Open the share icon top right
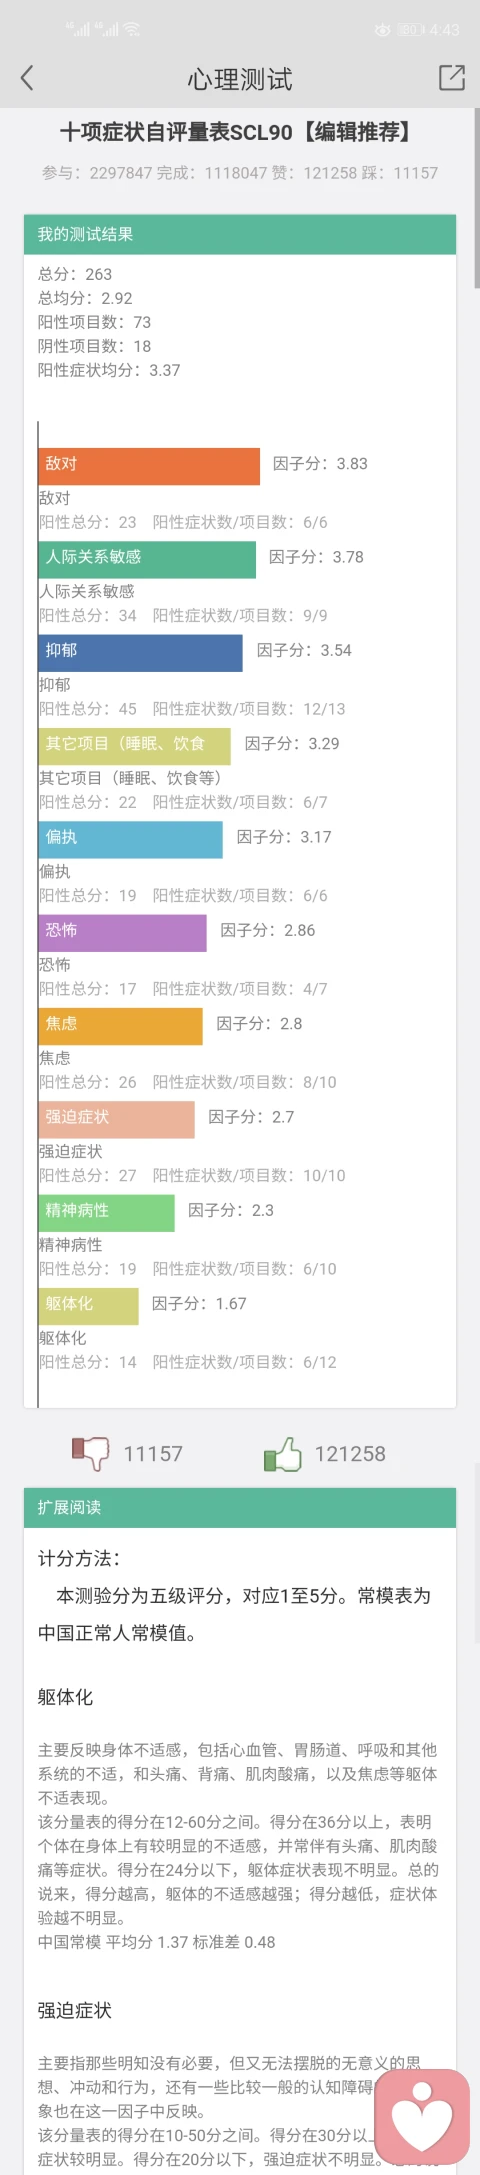 pyautogui.click(x=452, y=78)
